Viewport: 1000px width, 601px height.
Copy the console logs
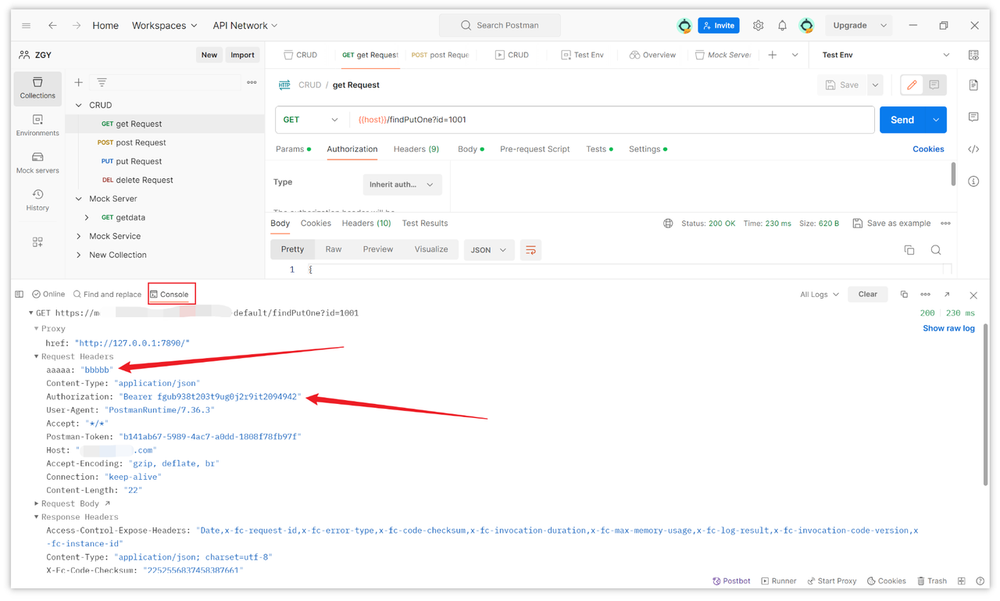click(x=904, y=294)
